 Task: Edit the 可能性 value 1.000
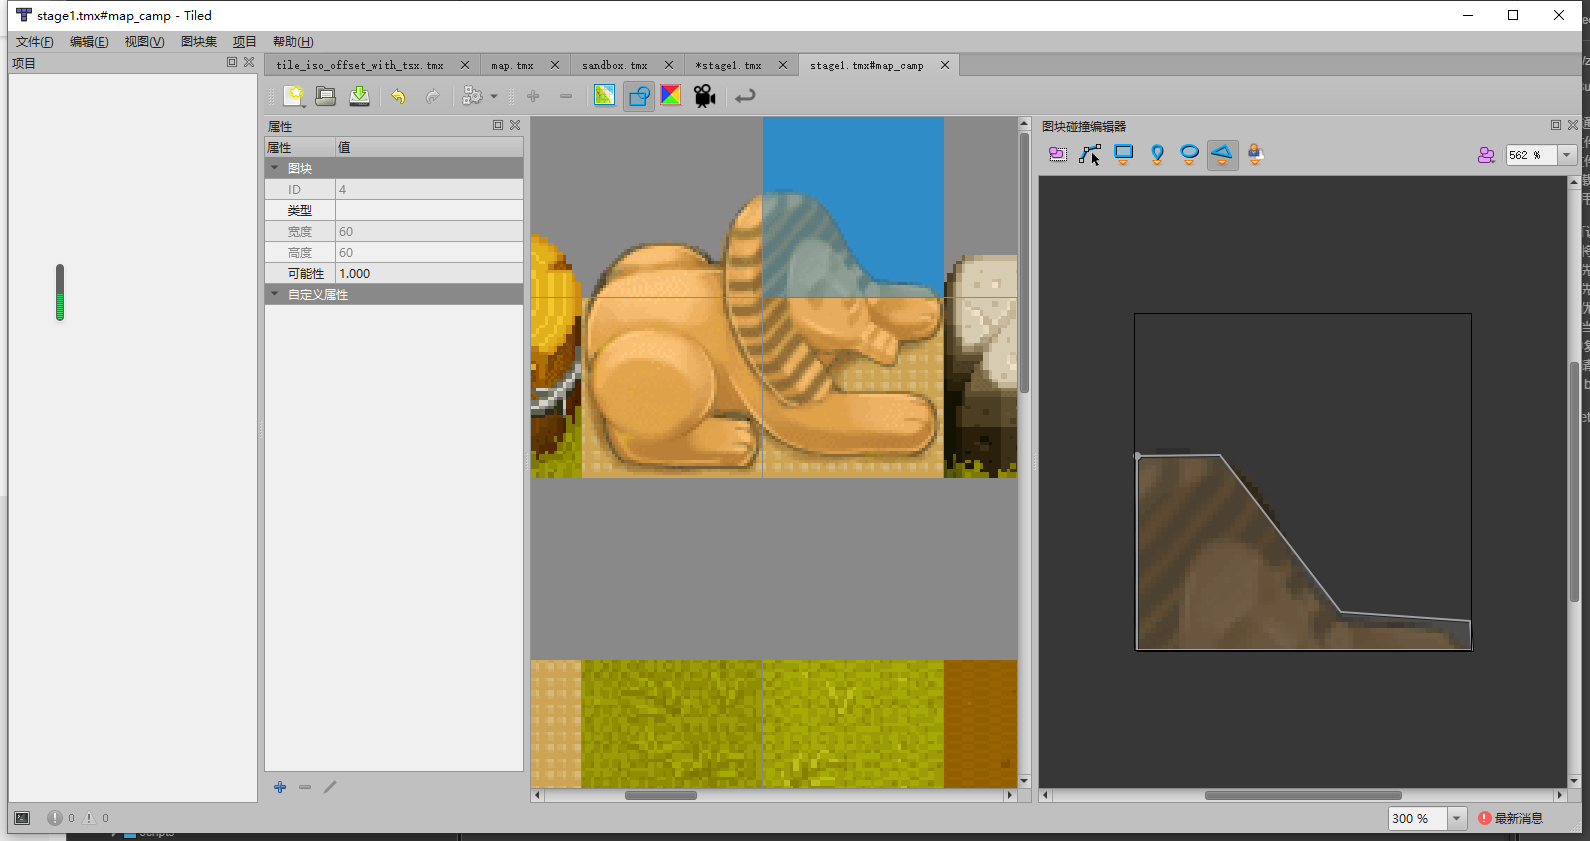(x=429, y=273)
